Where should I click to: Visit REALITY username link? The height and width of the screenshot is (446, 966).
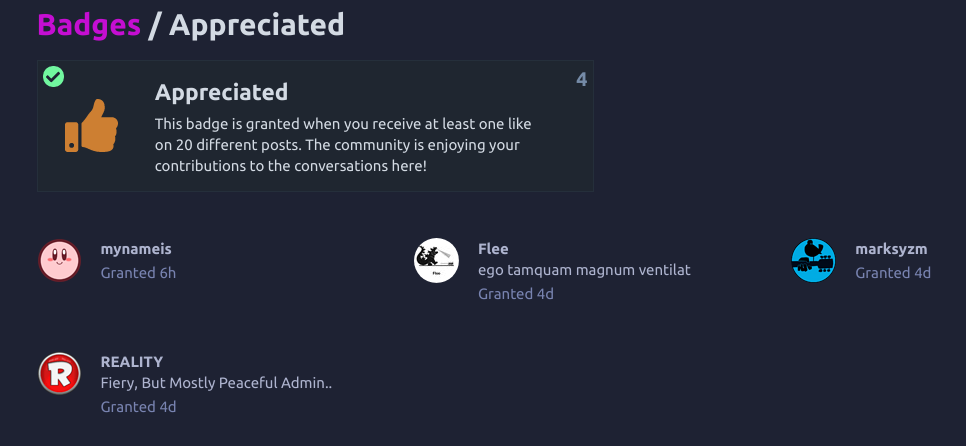[x=132, y=362]
